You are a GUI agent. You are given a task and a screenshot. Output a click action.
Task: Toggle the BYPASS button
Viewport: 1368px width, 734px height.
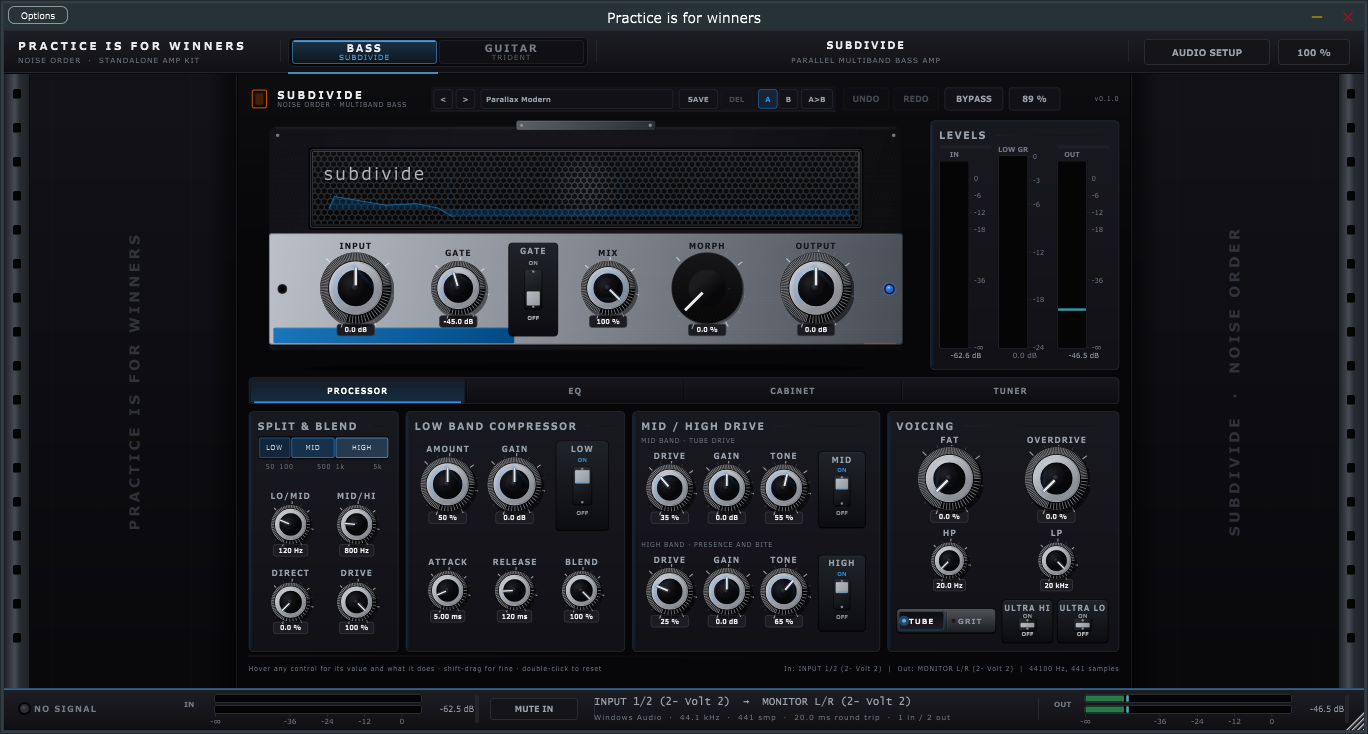click(x=974, y=99)
